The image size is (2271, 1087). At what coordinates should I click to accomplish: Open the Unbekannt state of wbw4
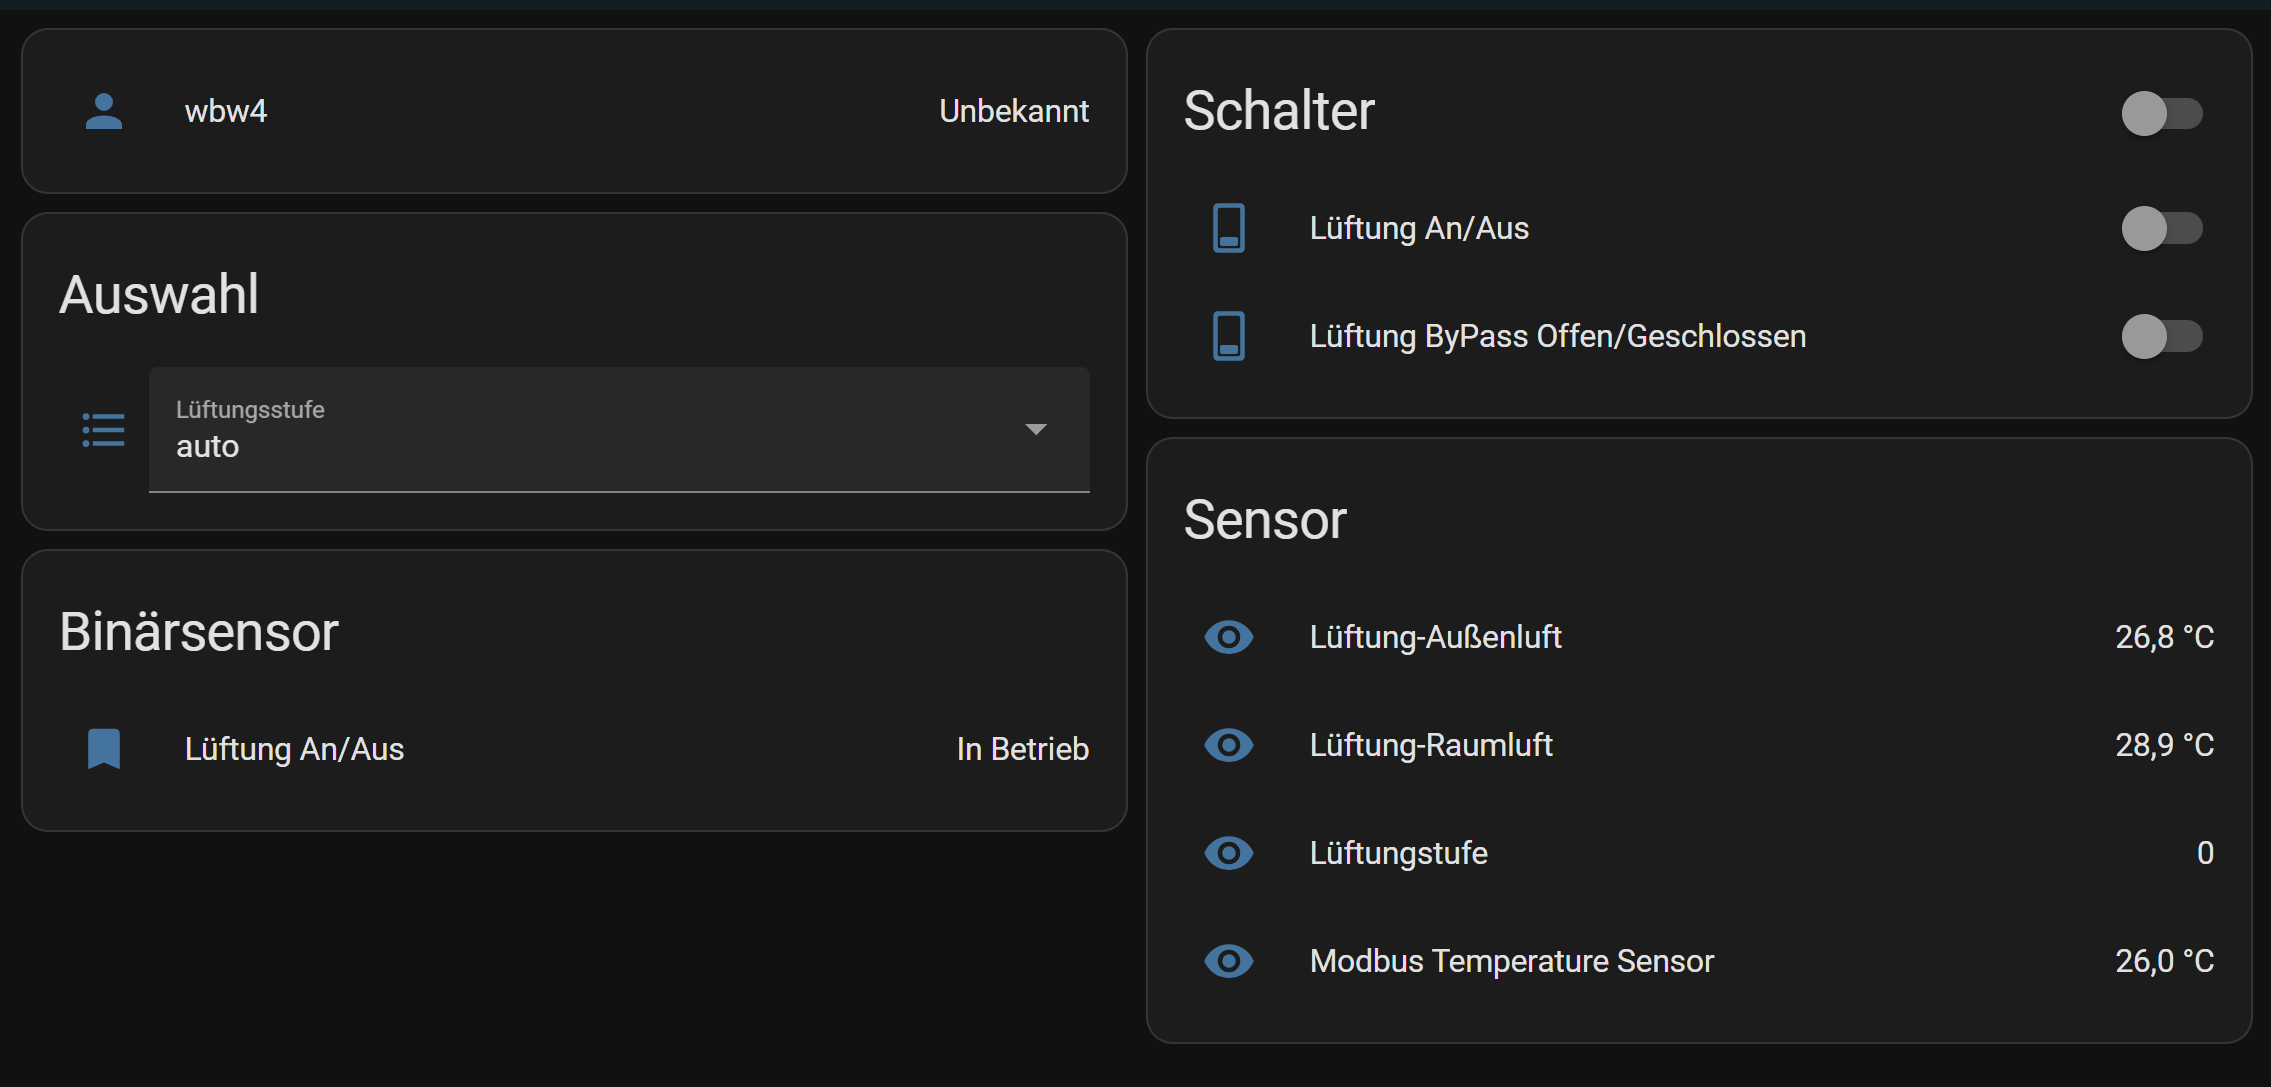[x=1014, y=111]
